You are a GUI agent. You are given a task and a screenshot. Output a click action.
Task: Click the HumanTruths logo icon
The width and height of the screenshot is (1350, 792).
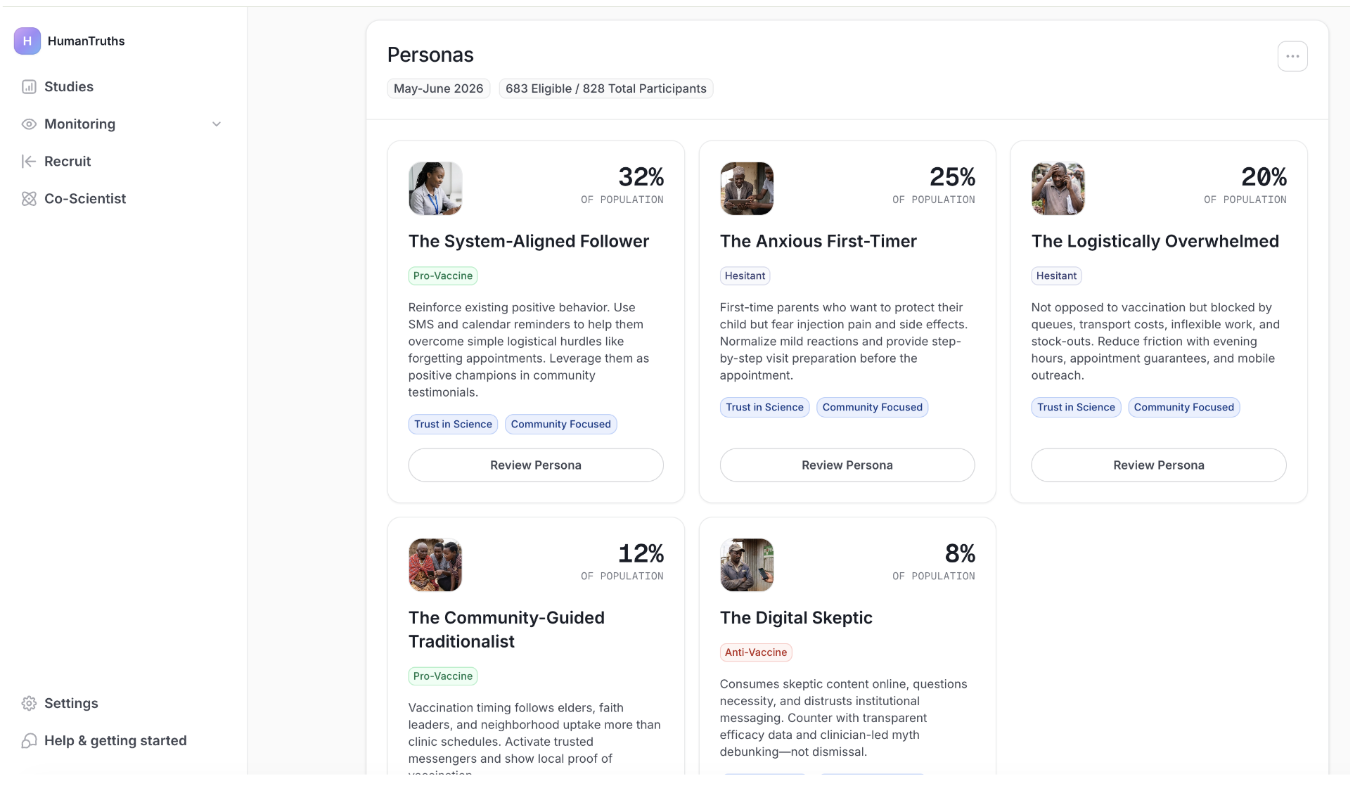[x=27, y=41]
